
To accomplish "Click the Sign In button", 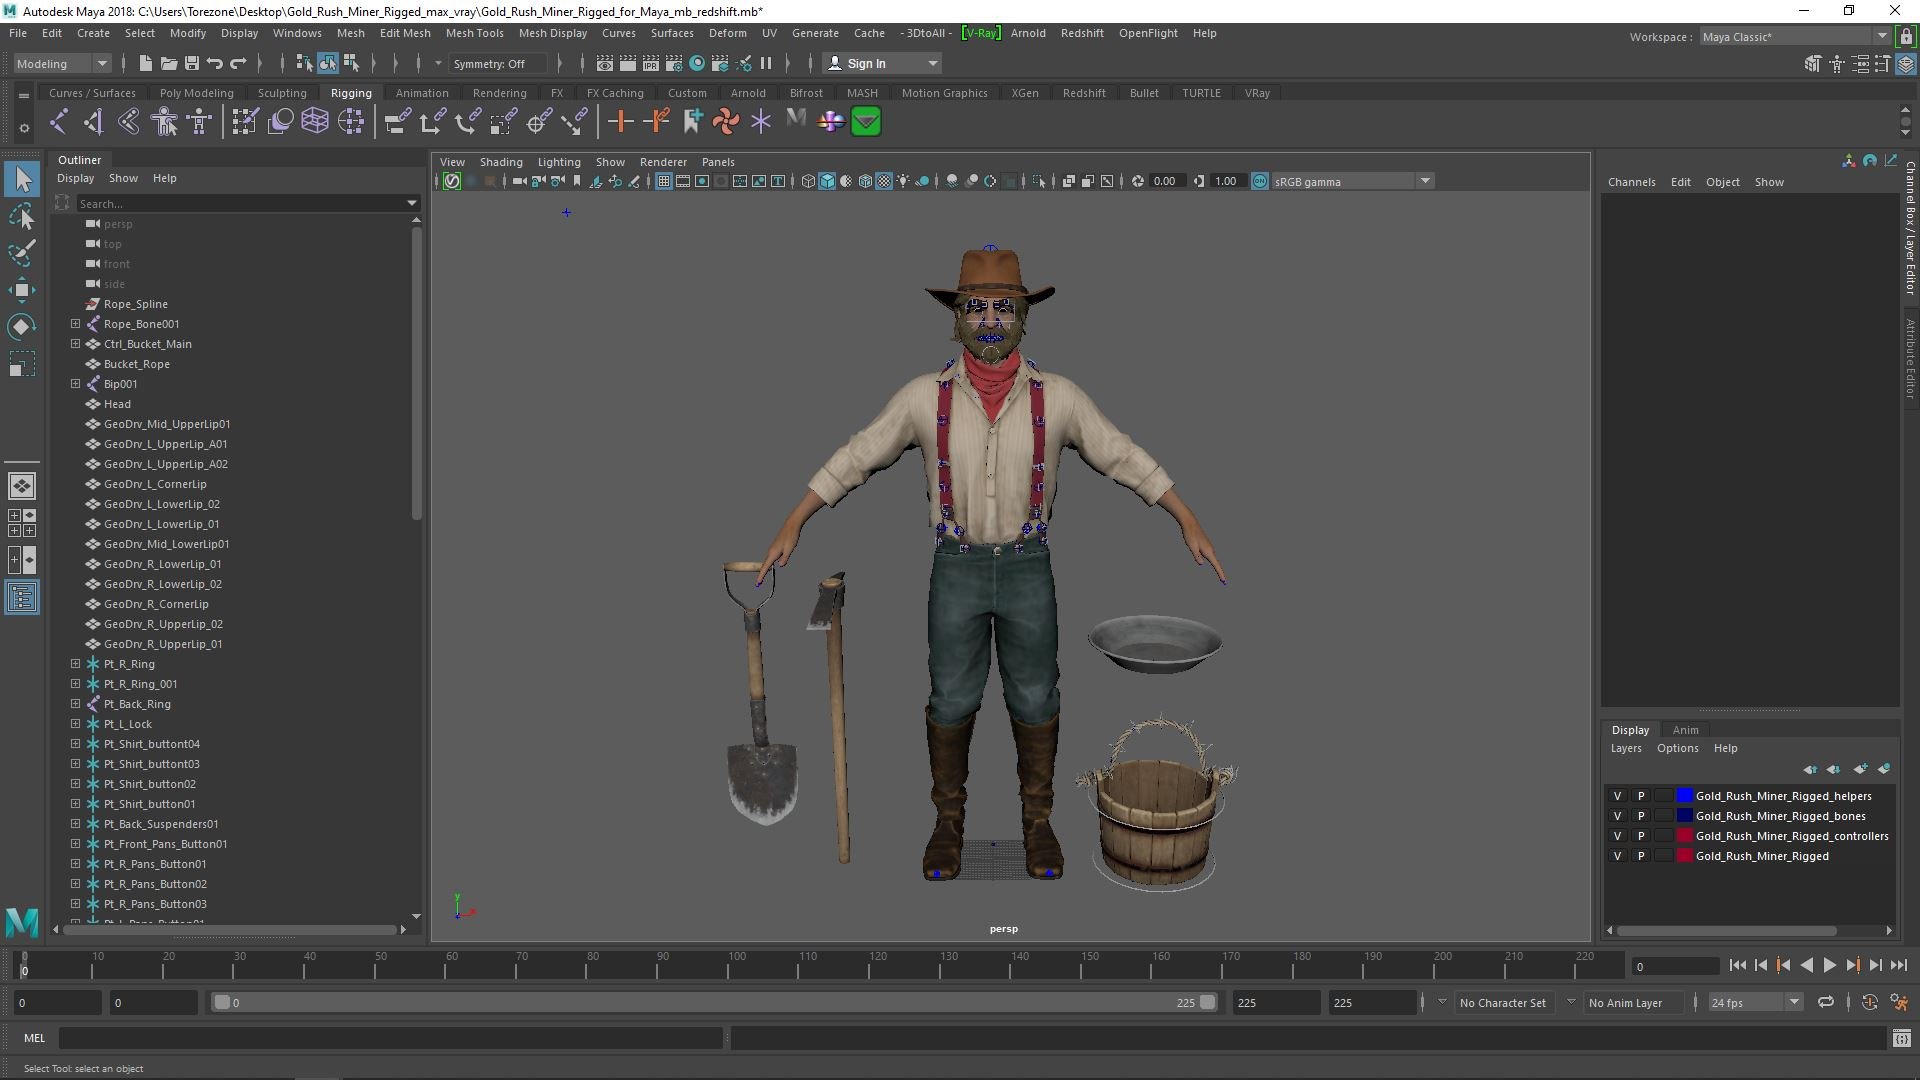I will pyautogui.click(x=881, y=63).
